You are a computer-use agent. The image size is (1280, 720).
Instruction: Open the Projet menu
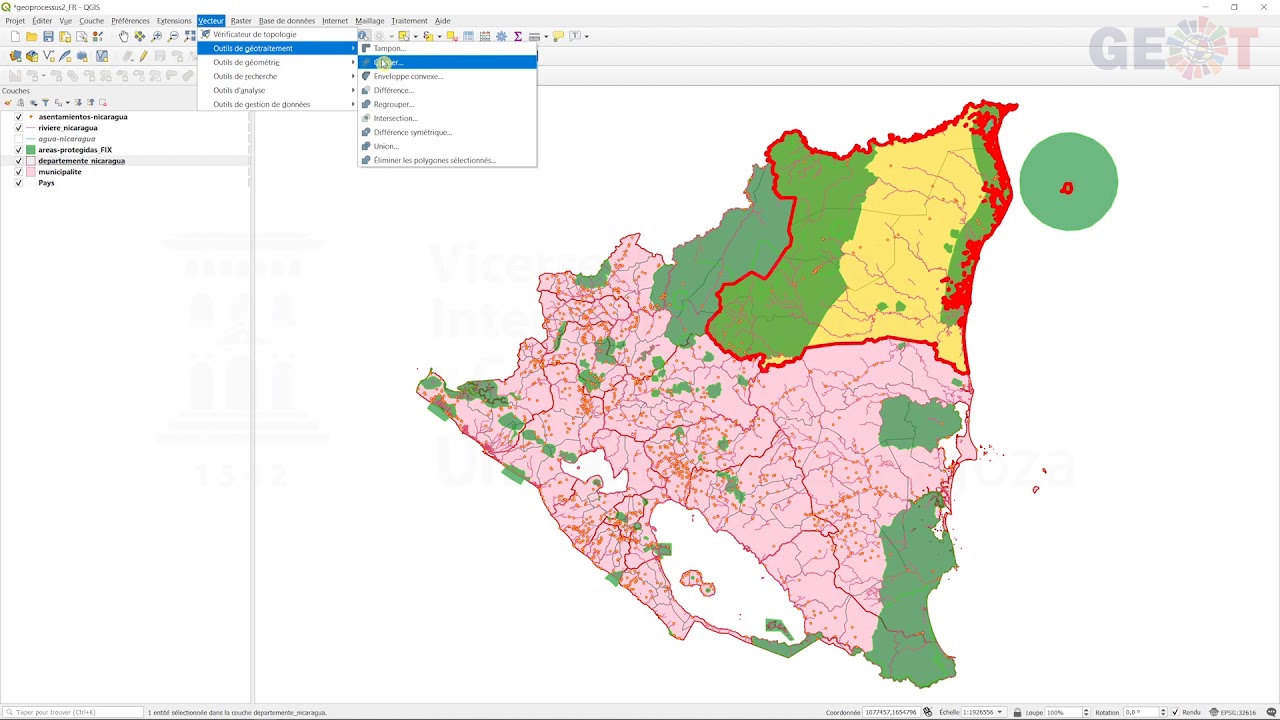[15, 20]
